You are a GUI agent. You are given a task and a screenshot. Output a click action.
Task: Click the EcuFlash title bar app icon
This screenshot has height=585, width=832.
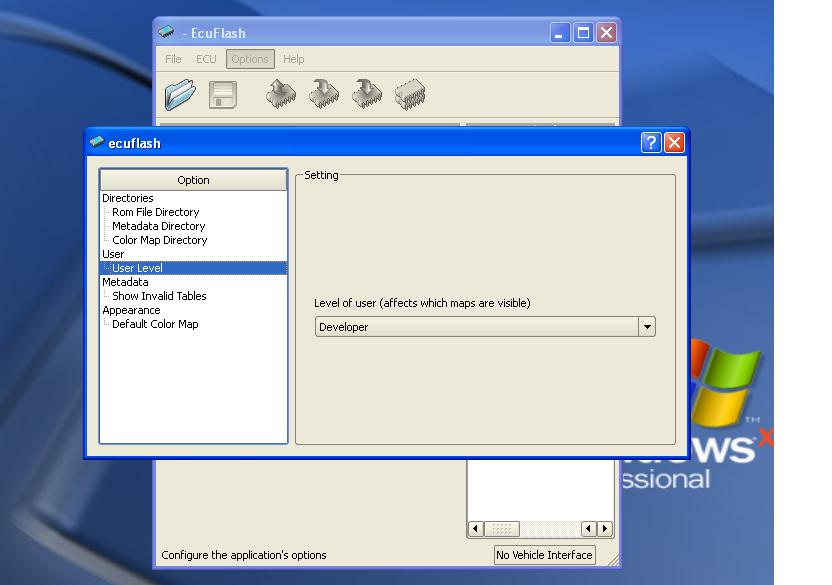click(166, 32)
